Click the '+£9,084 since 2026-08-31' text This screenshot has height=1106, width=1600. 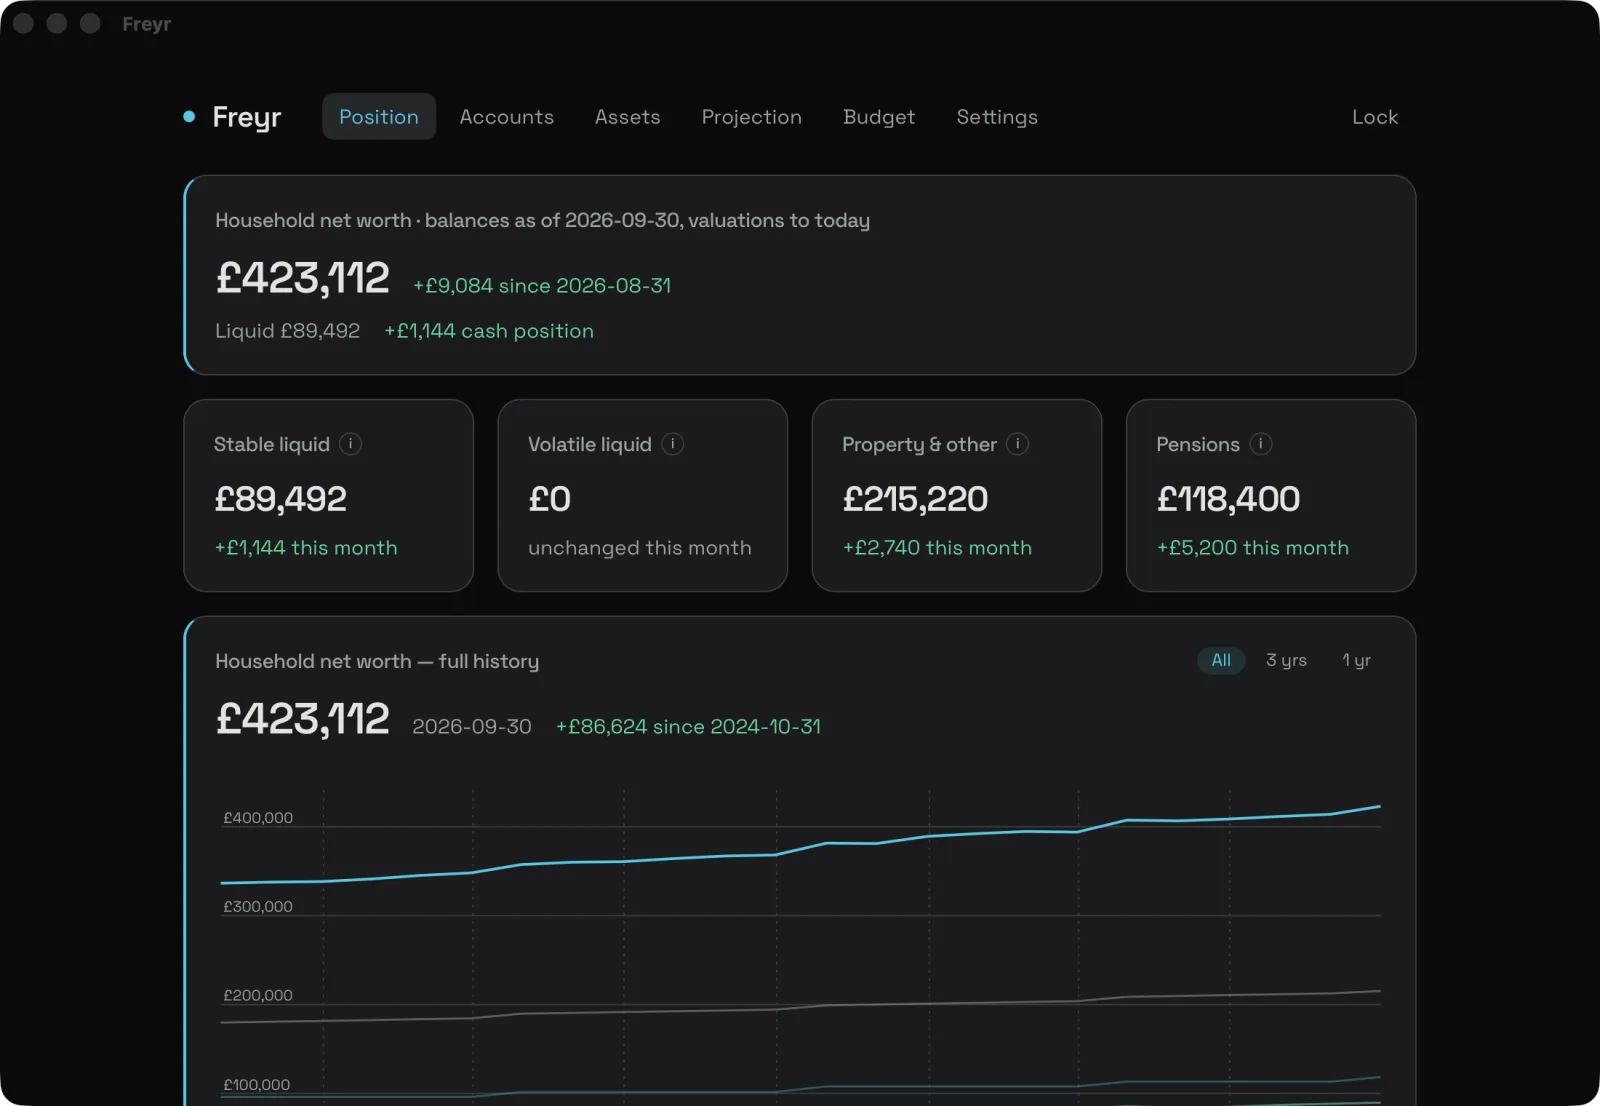(542, 286)
